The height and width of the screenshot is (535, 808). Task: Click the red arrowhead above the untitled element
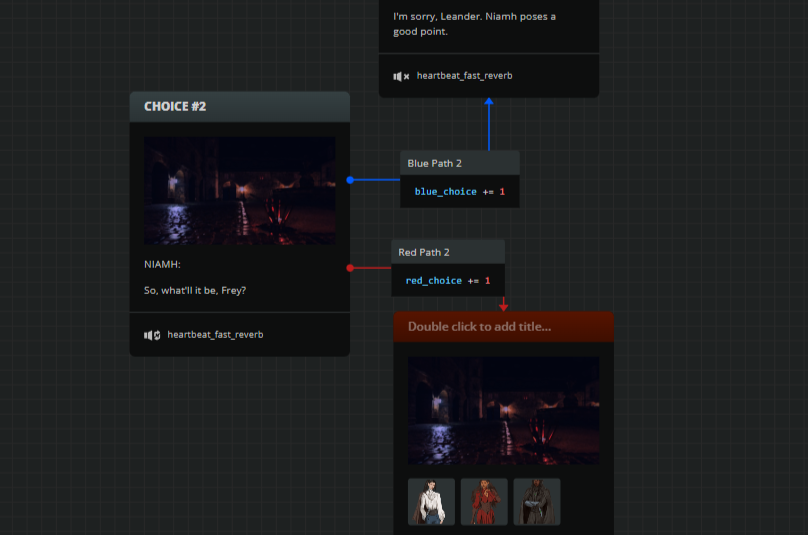click(x=503, y=307)
